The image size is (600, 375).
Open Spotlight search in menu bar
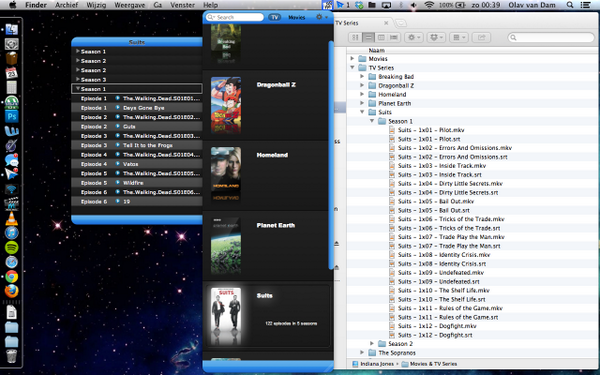tap(570, 5)
